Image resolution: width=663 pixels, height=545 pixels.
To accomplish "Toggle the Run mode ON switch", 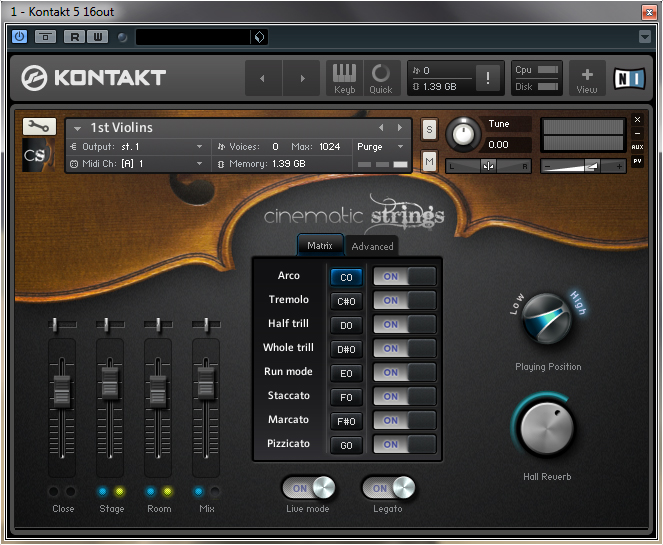I will [405, 372].
